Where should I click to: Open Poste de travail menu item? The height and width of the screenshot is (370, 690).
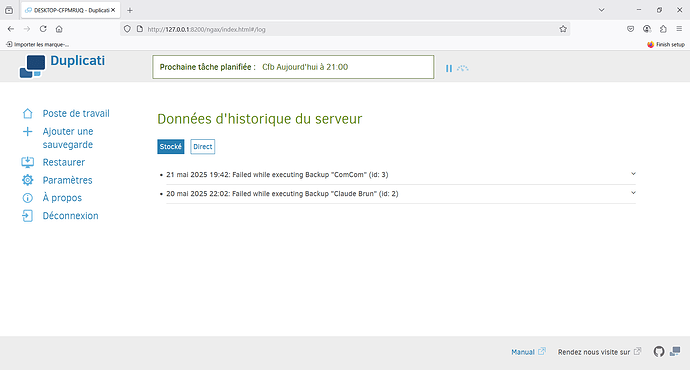click(76, 114)
